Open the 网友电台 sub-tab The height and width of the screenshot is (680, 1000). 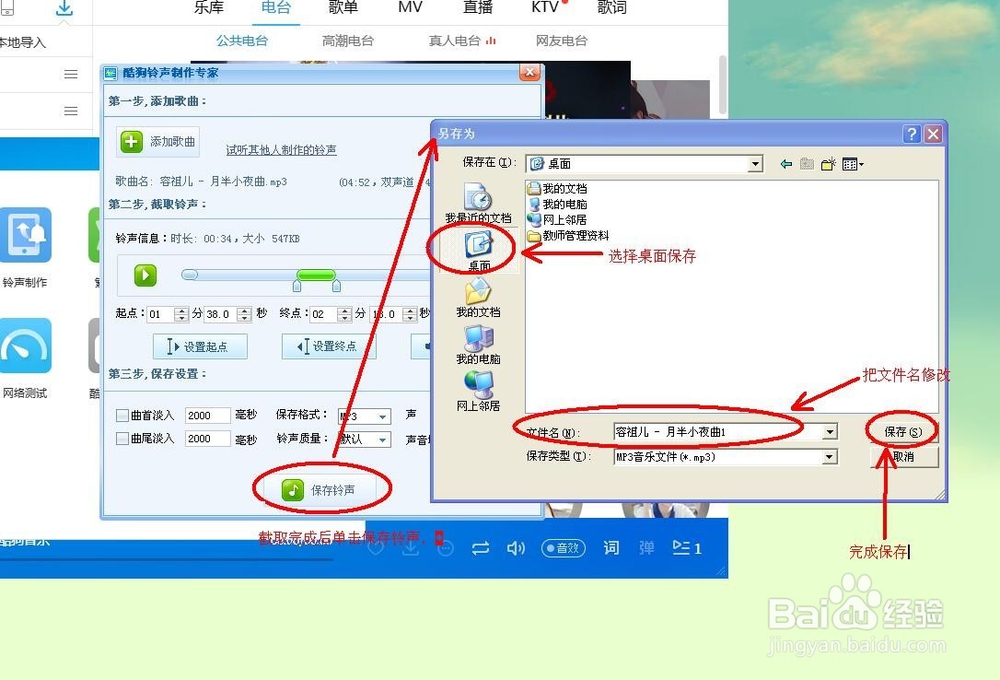pyautogui.click(x=561, y=41)
